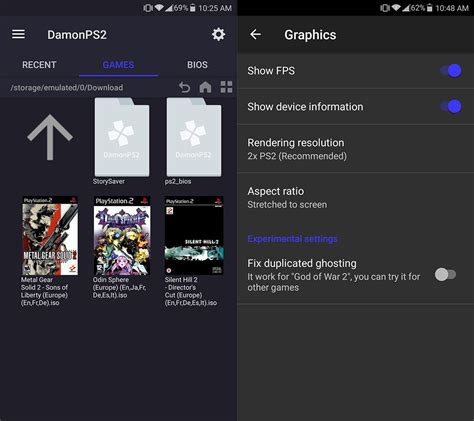
Task: Go back from Graphics screen
Action: 256,34
